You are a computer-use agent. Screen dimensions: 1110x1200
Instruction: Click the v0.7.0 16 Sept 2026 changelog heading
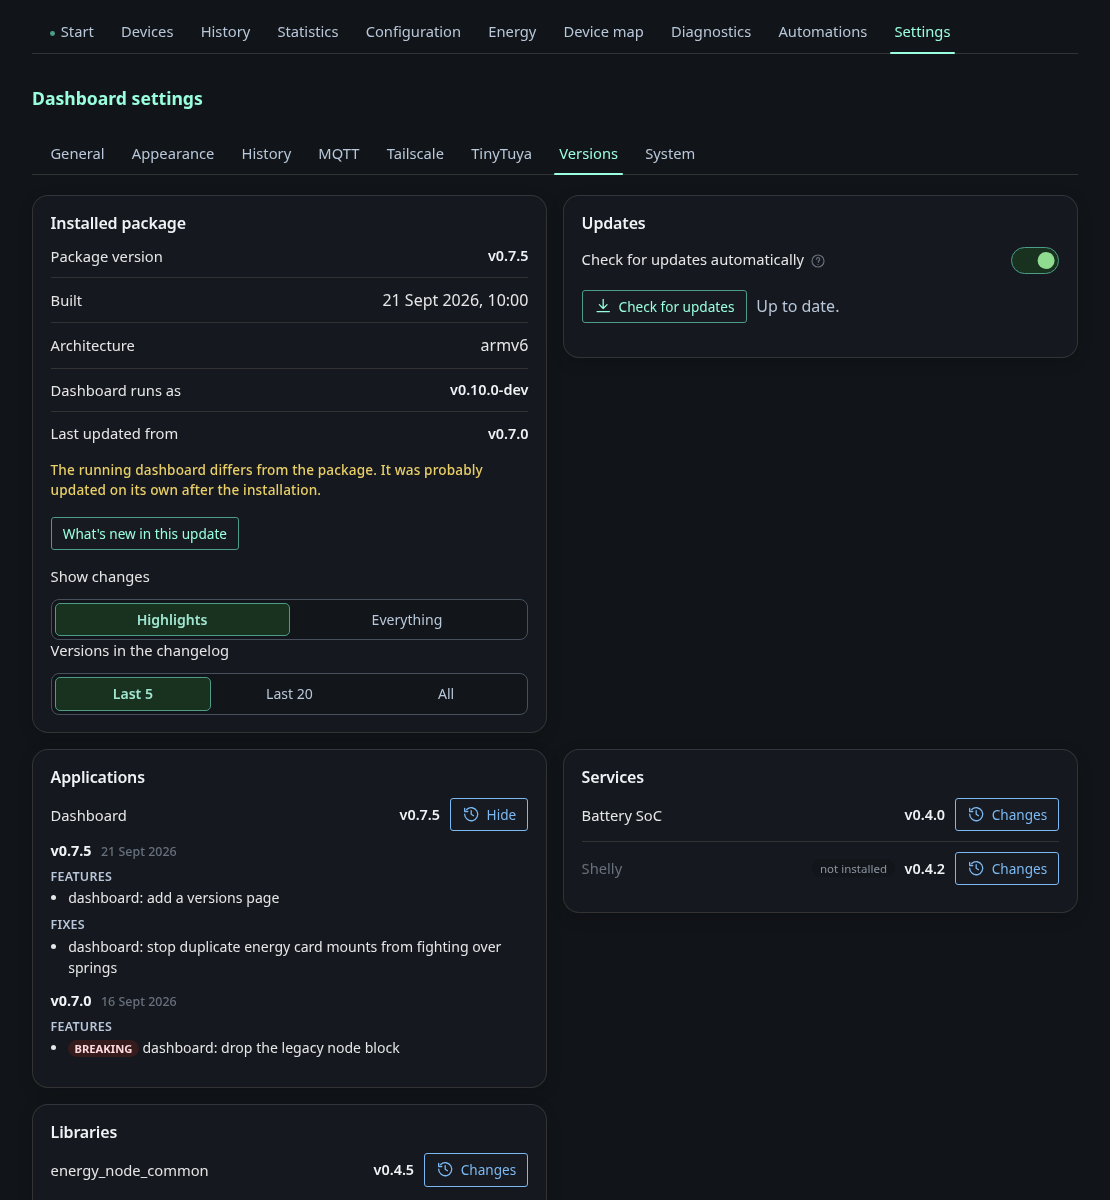pos(113,1001)
